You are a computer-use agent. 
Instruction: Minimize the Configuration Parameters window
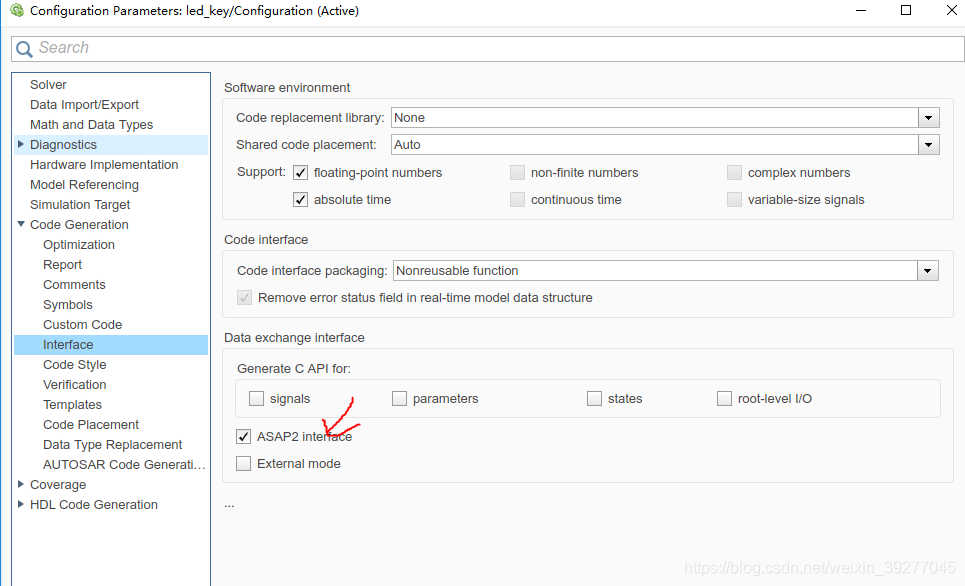coord(861,10)
